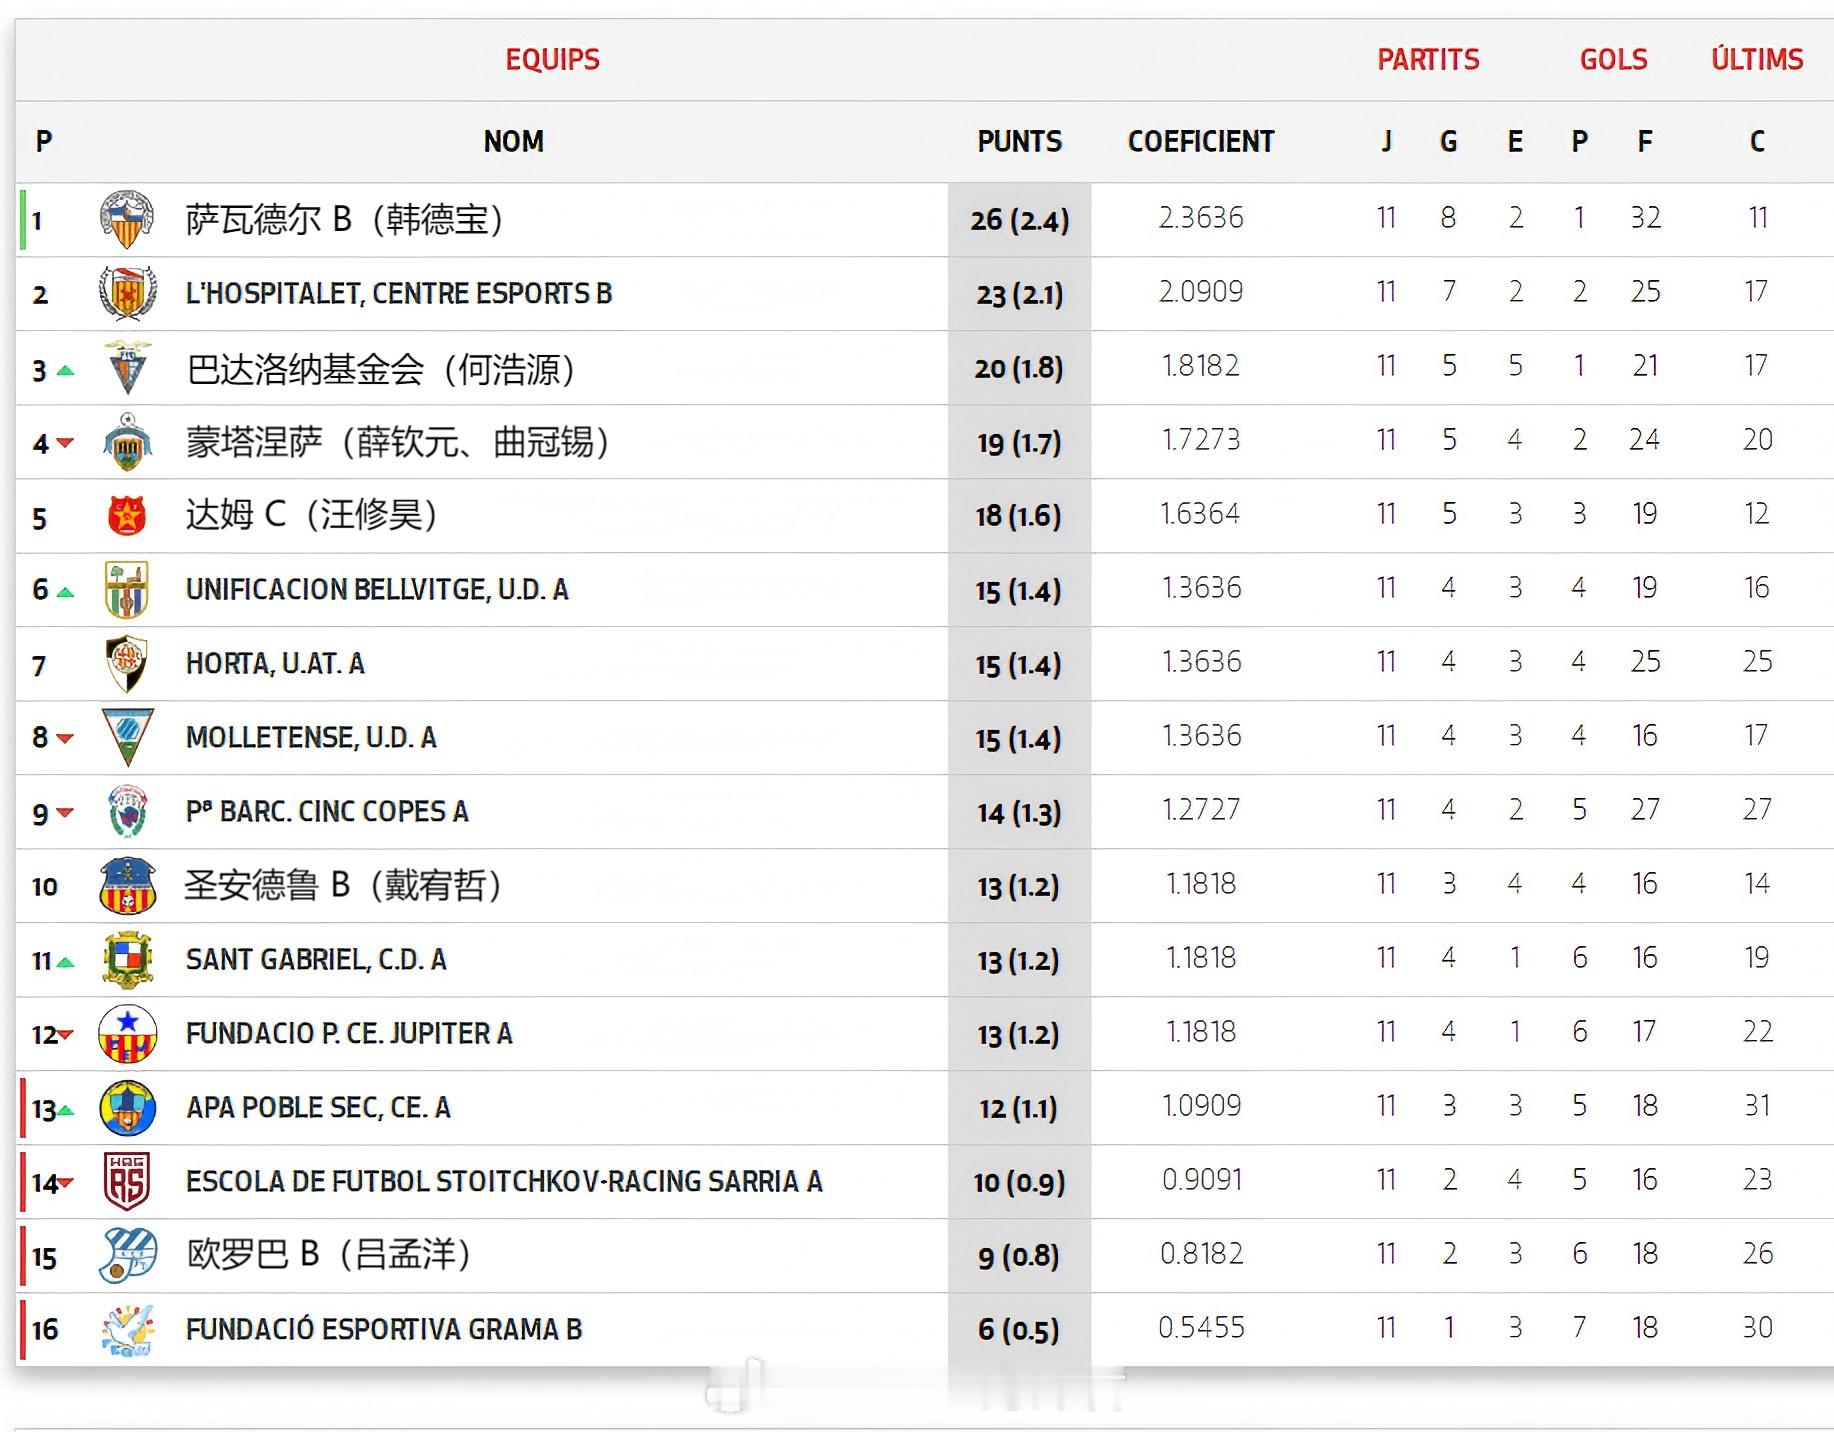Open team ESCOLA DE FUTBOL STOITCHKOV-RACING SARRIA A
This screenshot has width=1834, height=1432.
pos(504,1181)
